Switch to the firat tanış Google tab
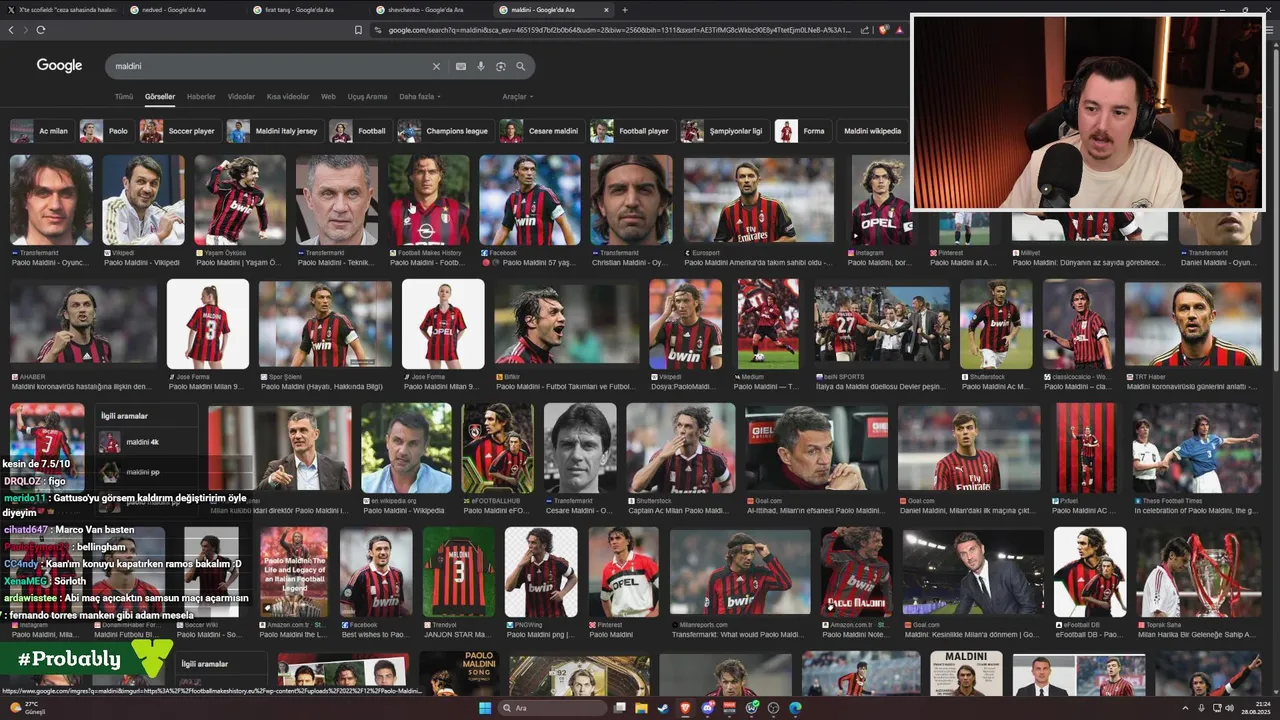1280x720 pixels. pos(307,10)
